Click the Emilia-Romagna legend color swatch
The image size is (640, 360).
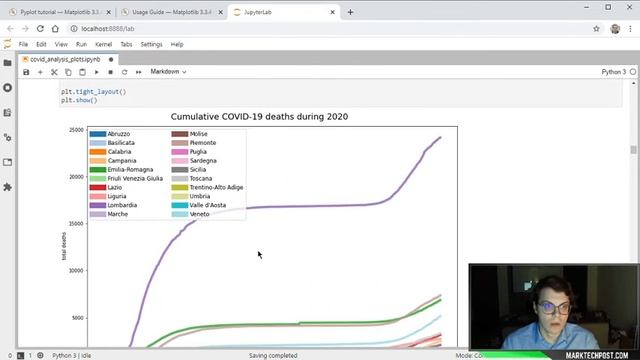pos(98,169)
